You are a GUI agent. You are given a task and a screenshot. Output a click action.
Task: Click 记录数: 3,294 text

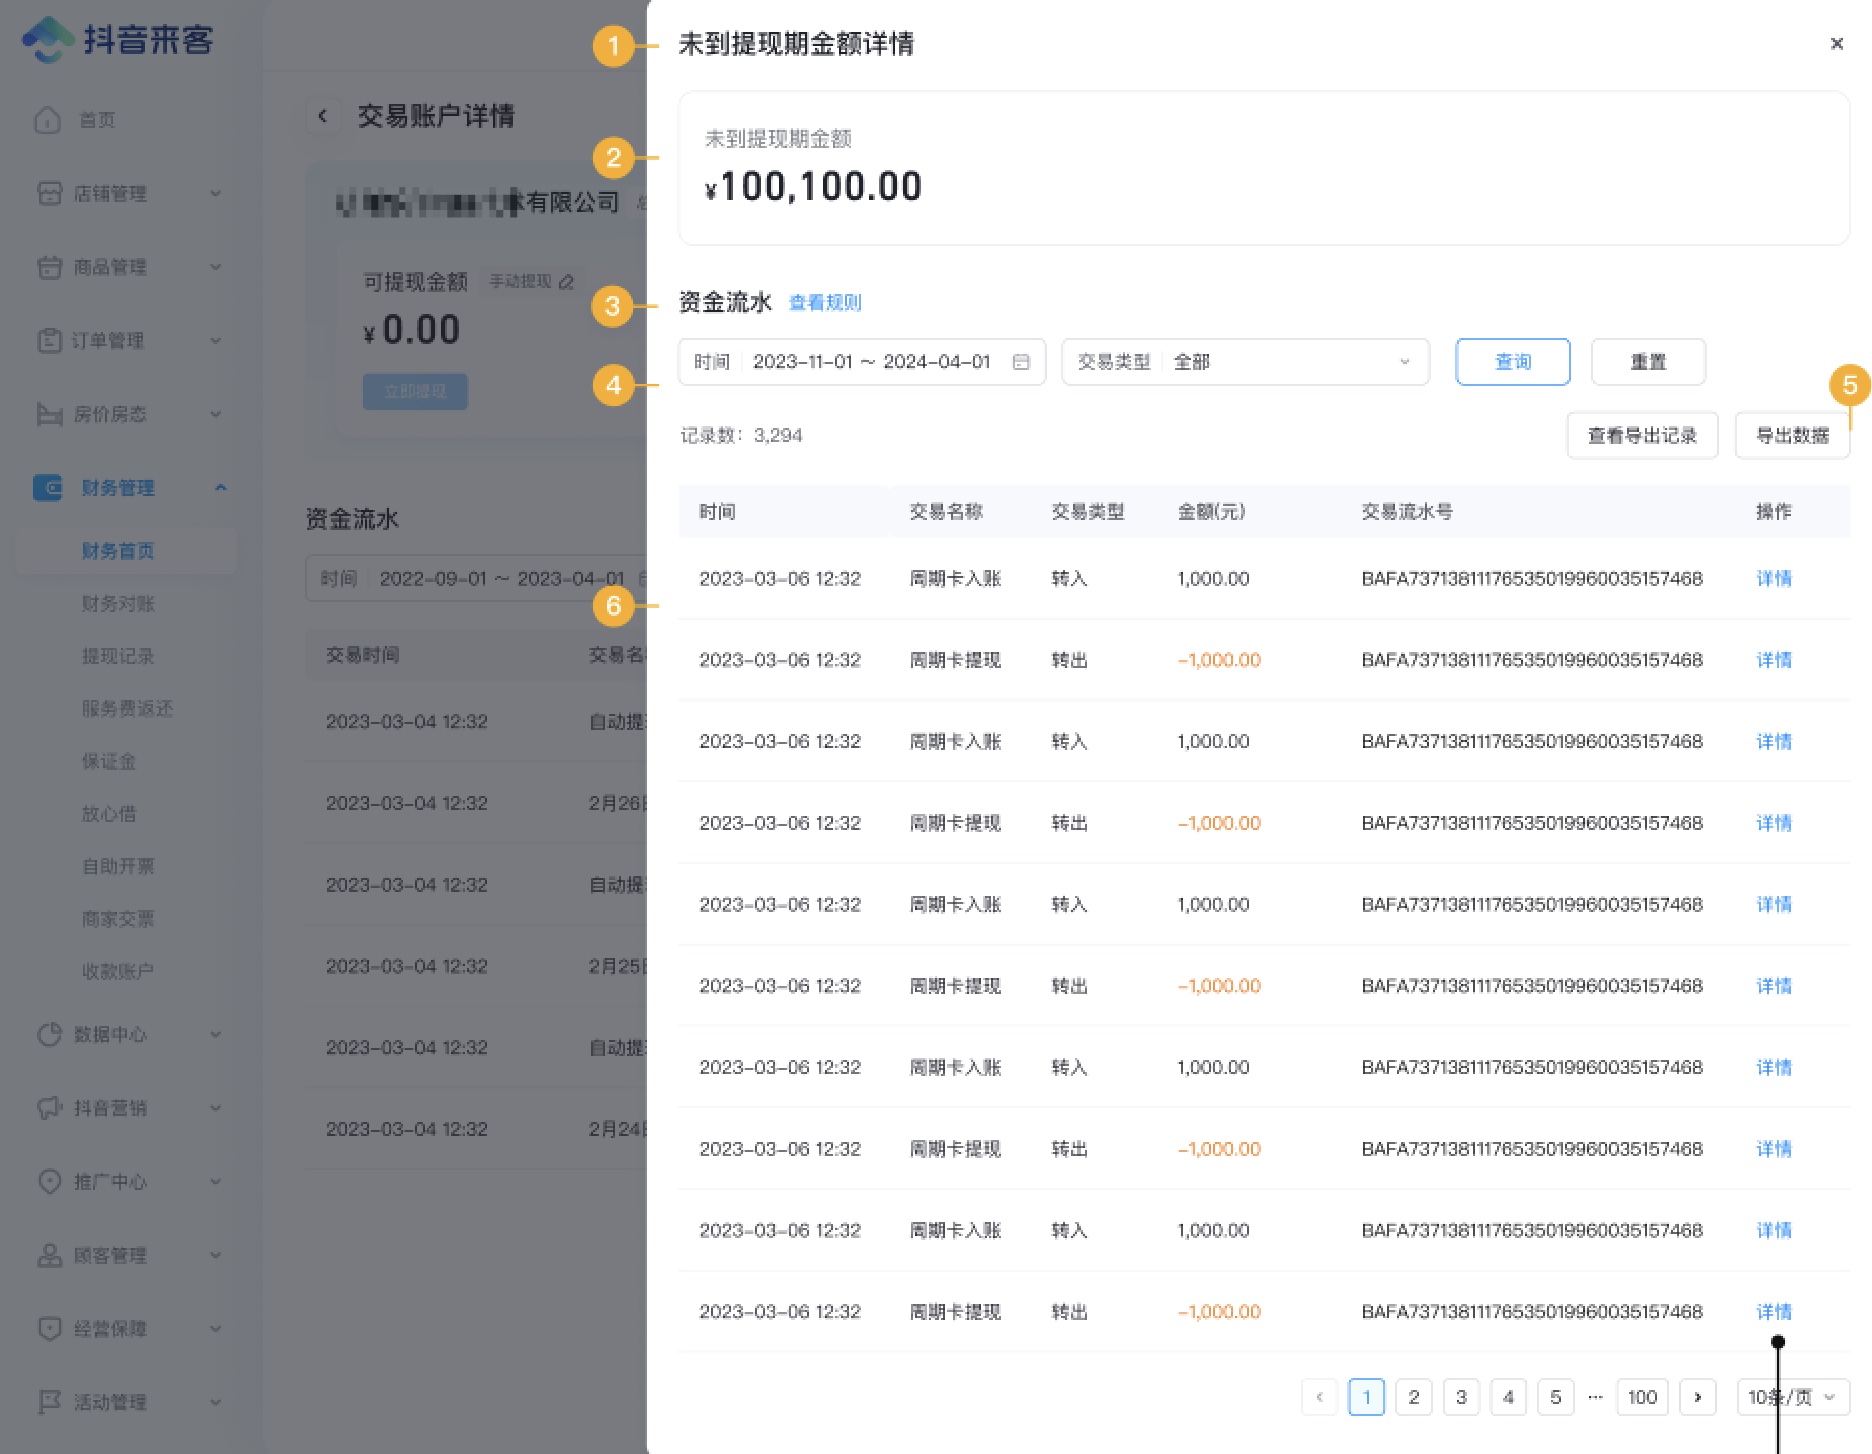[x=741, y=435]
